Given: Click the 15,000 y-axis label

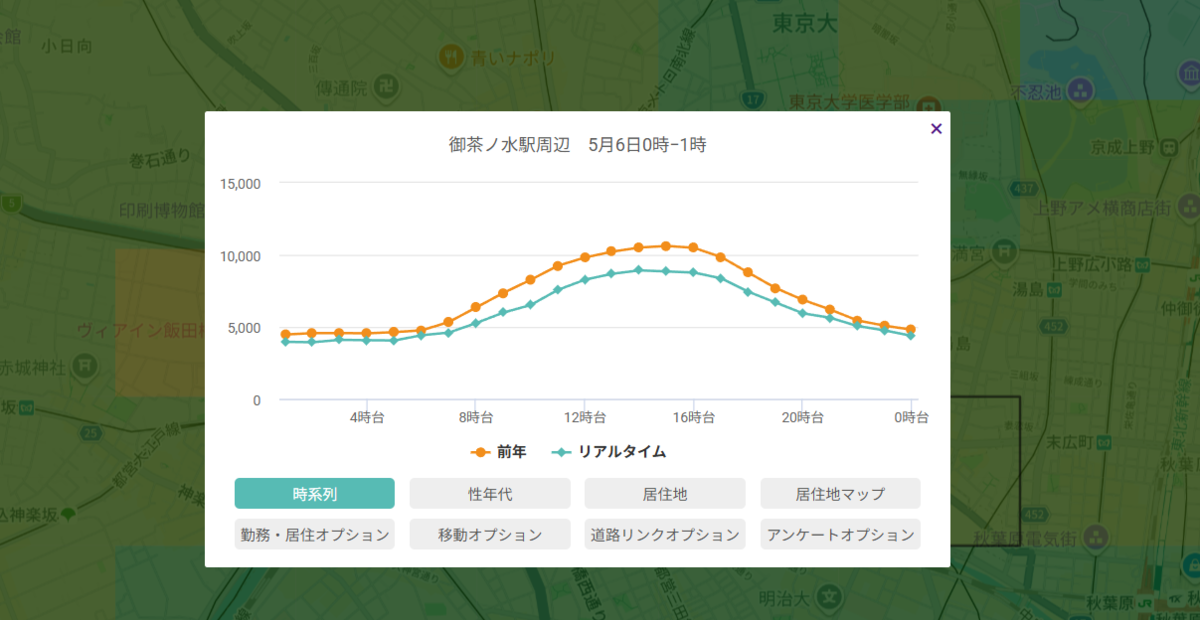Looking at the screenshot, I should [240, 184].
